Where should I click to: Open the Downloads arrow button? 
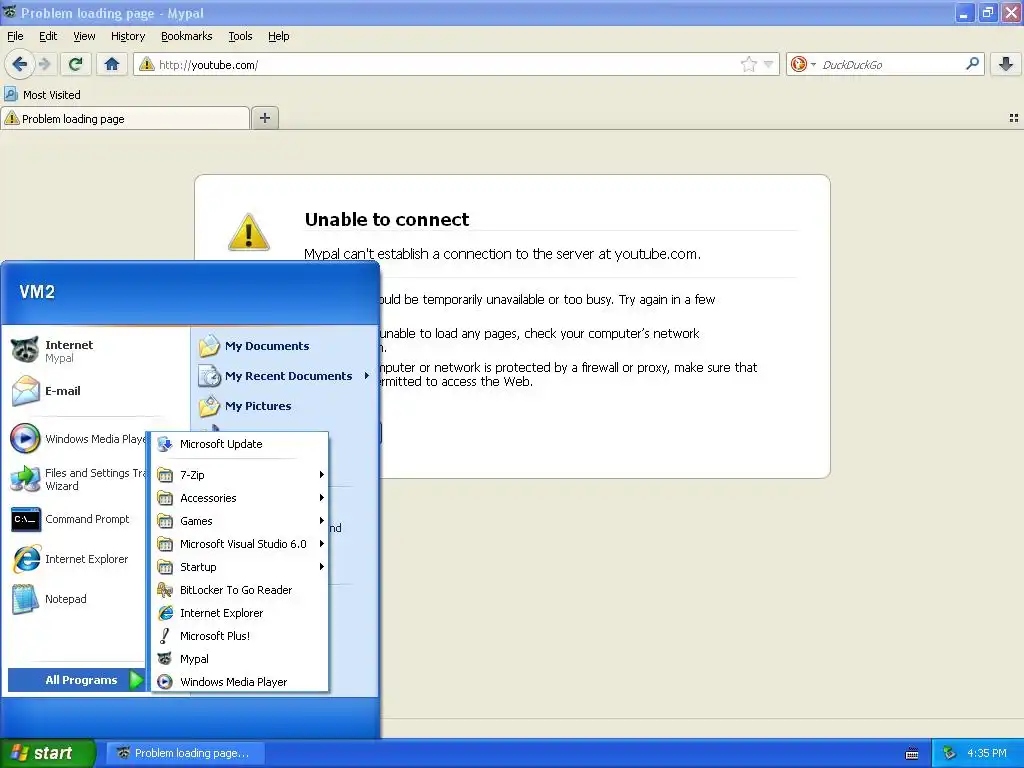click(1006, 64)
